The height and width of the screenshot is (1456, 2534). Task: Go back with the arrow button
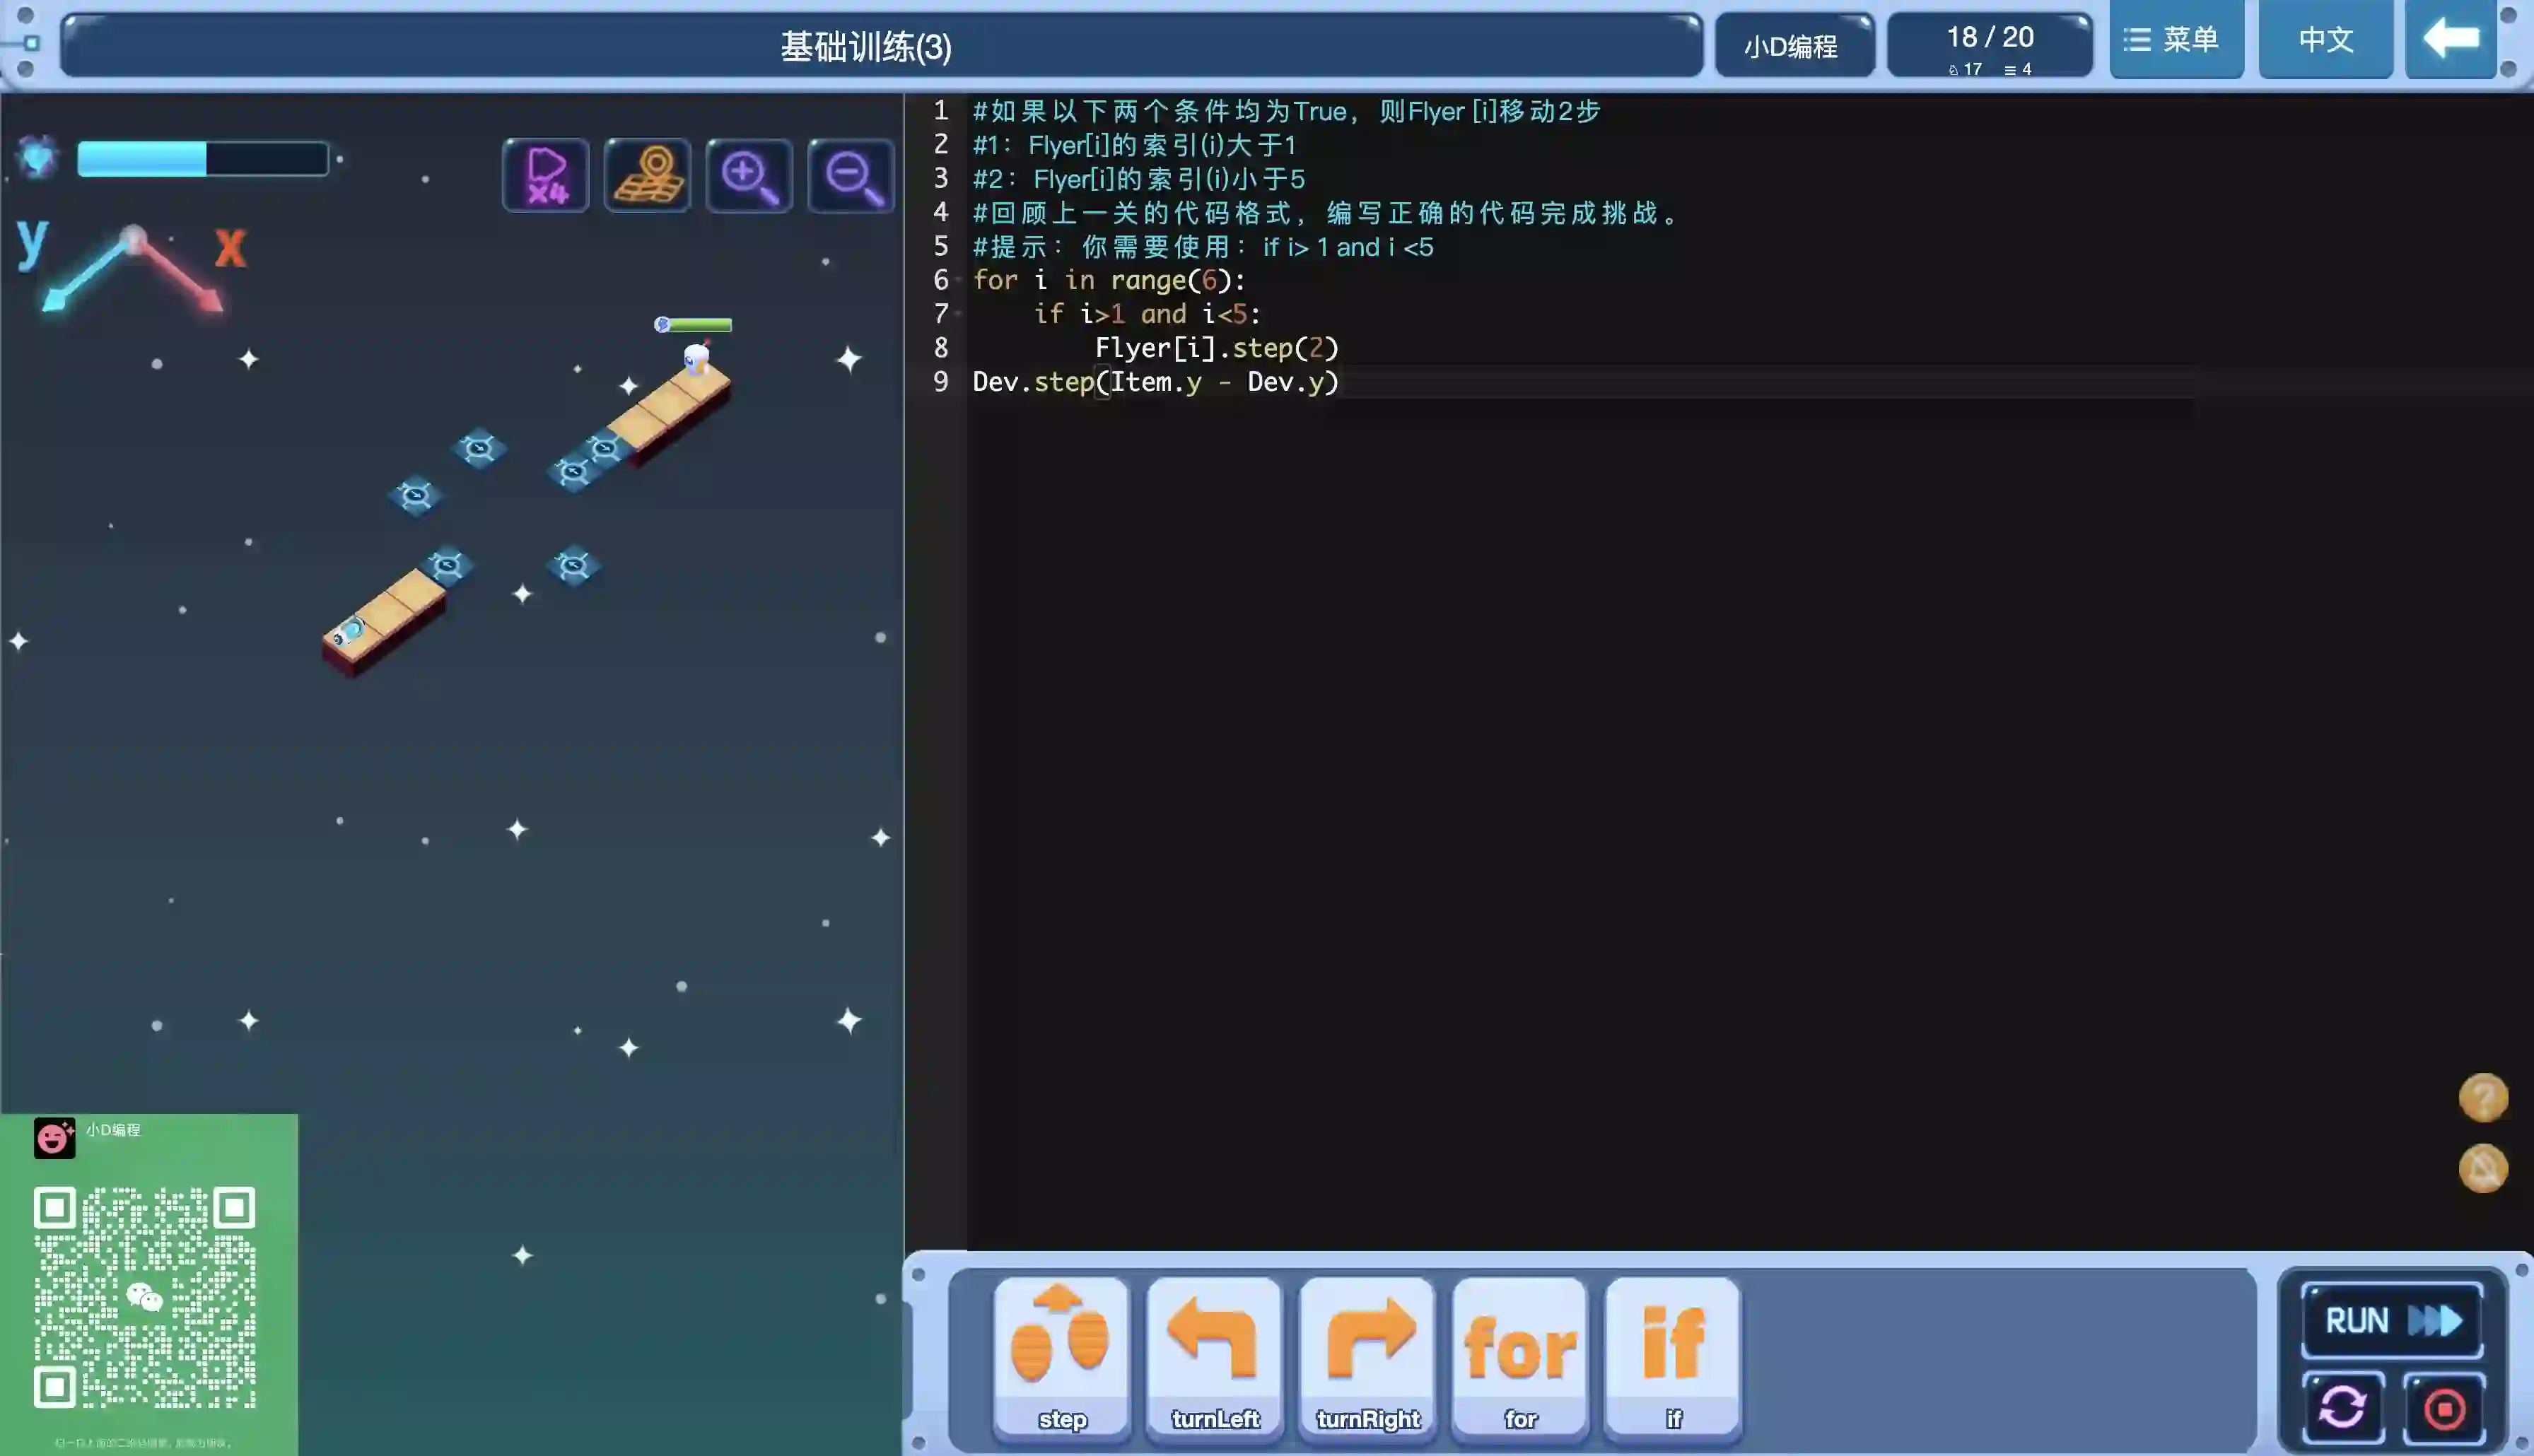point(2451,40)
